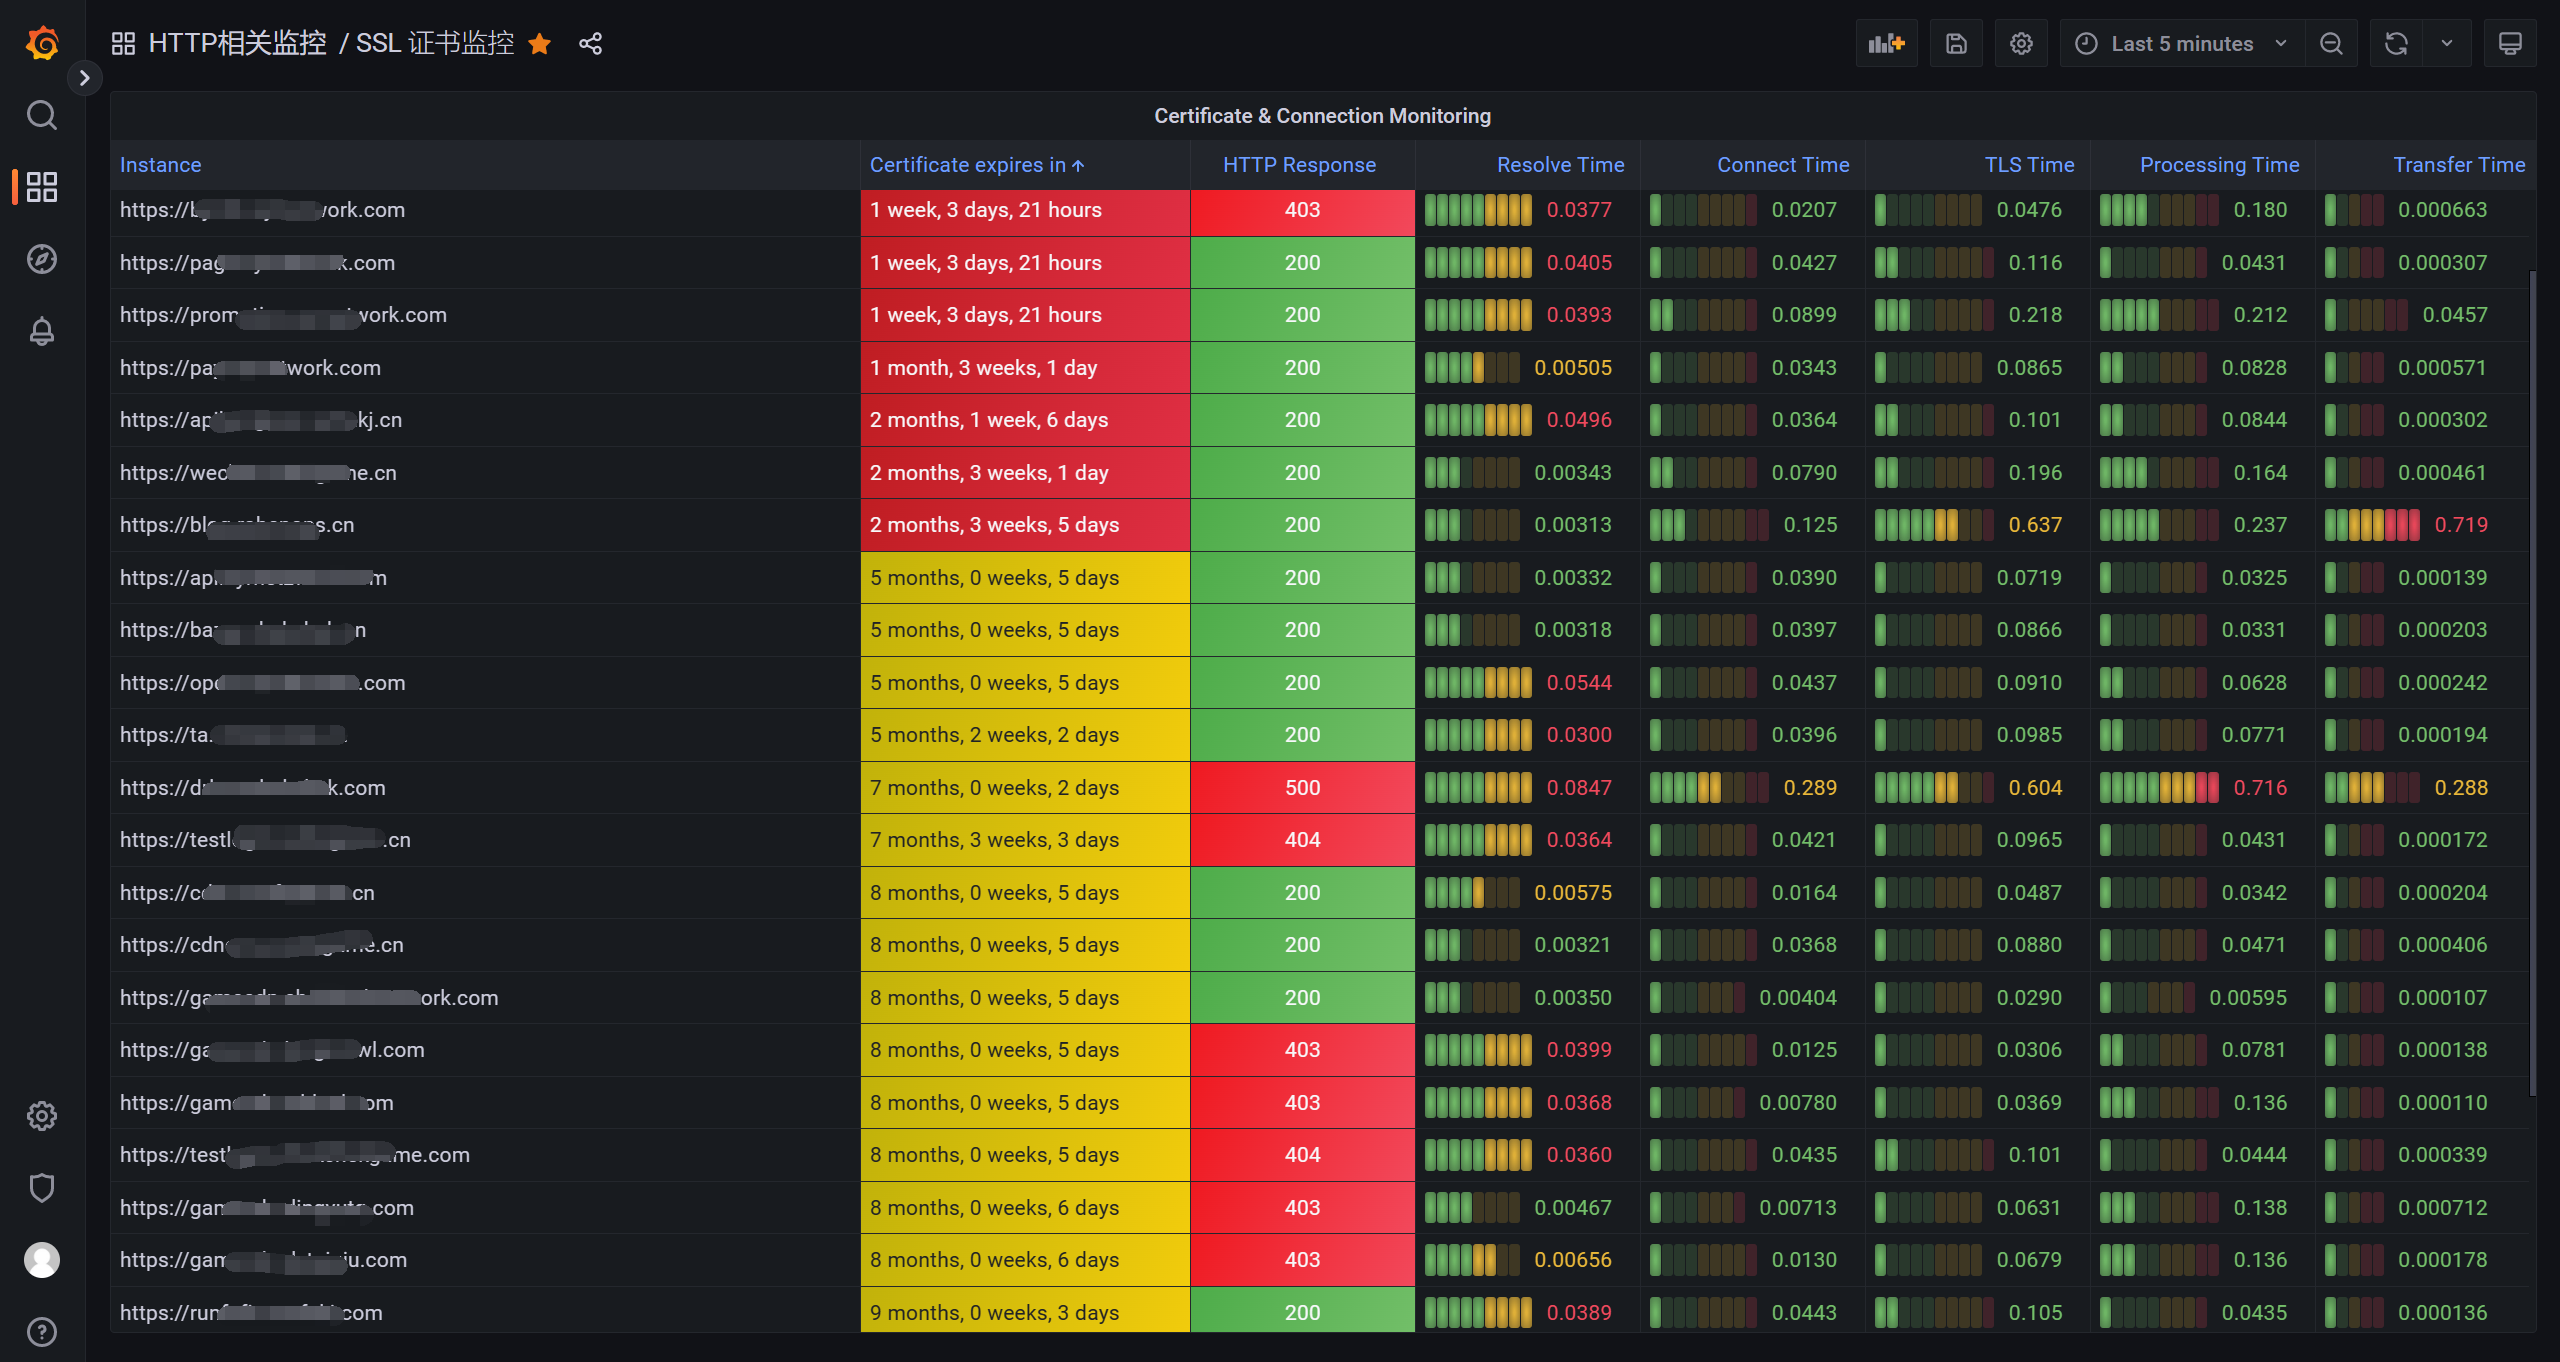Open the Explore compass icon
Viewport: 2560px width, 1362px height.
(x=42, y=259)
